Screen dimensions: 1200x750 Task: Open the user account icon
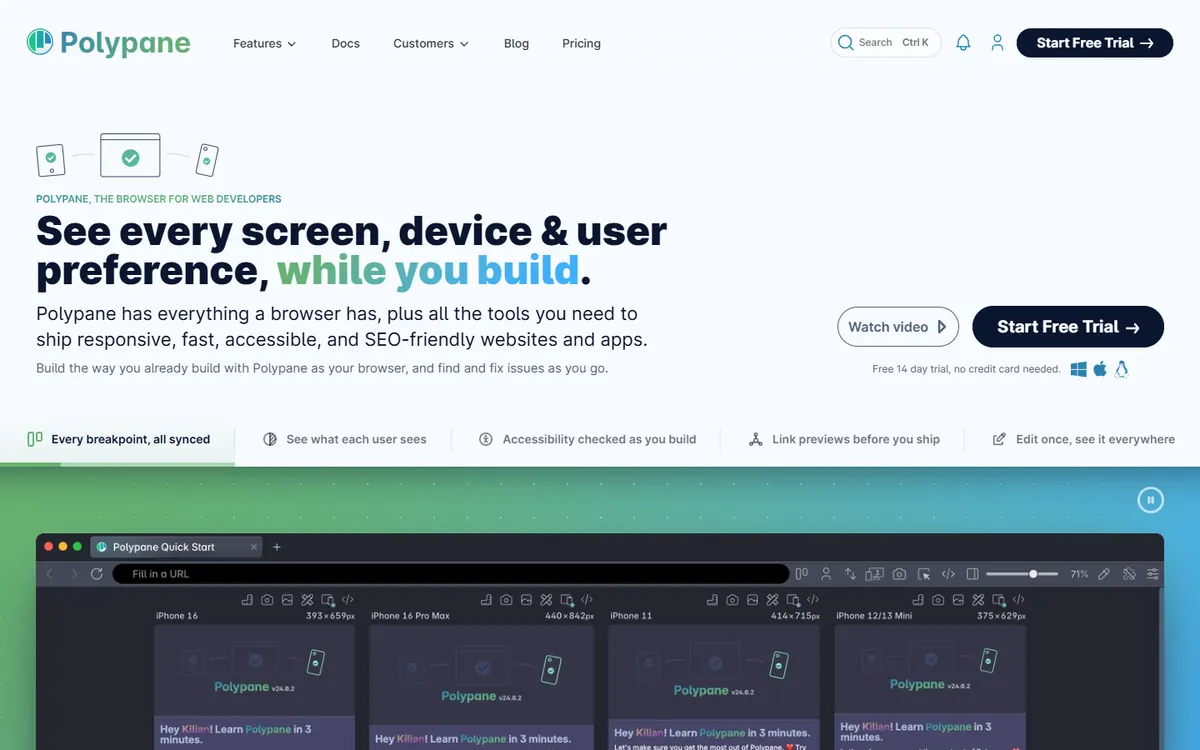click(997, 43)
